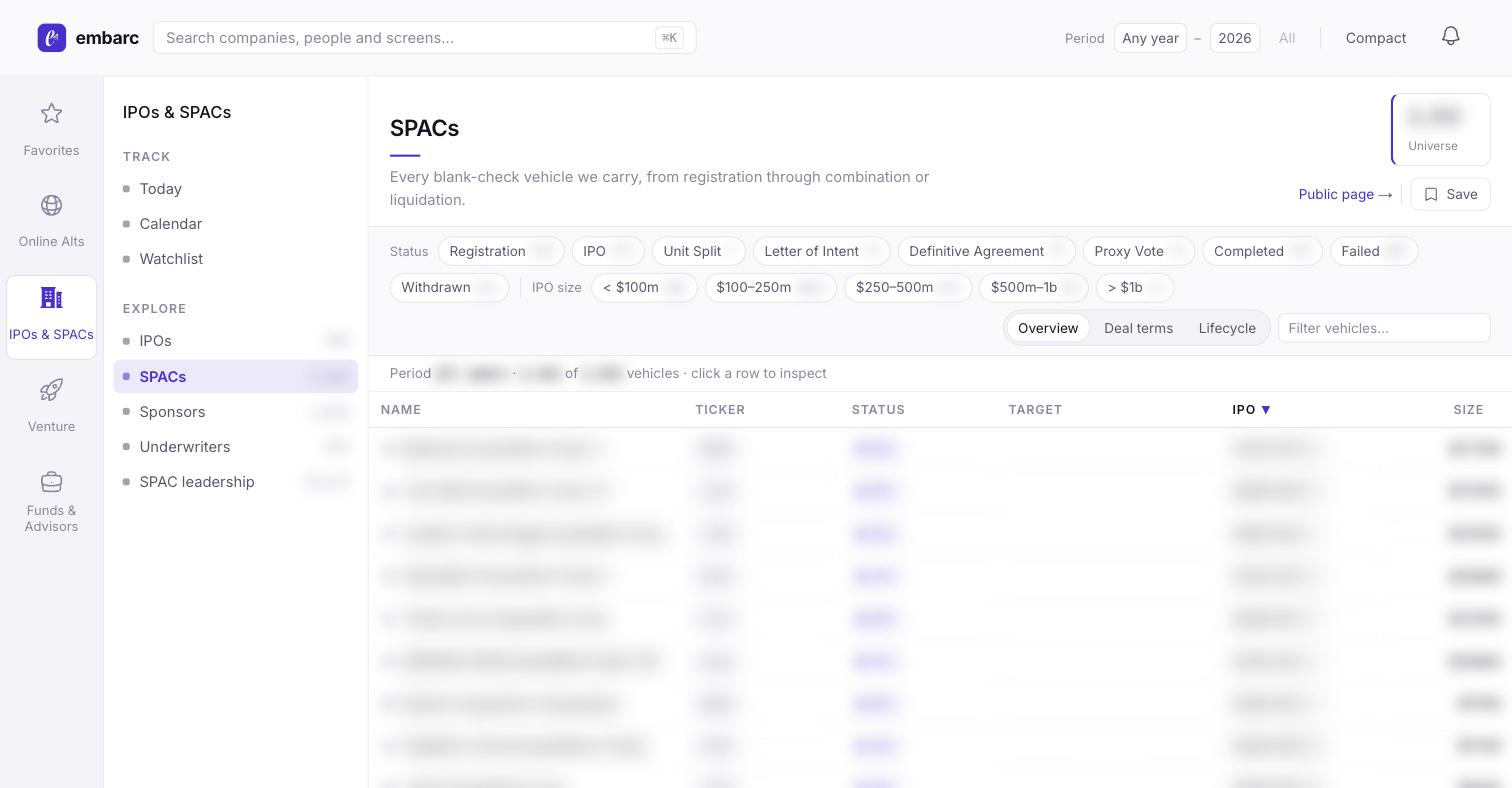Screen dimensions: 1512x788
Task: Toggle the Letter of Intent filter
Action: point(821,251)
